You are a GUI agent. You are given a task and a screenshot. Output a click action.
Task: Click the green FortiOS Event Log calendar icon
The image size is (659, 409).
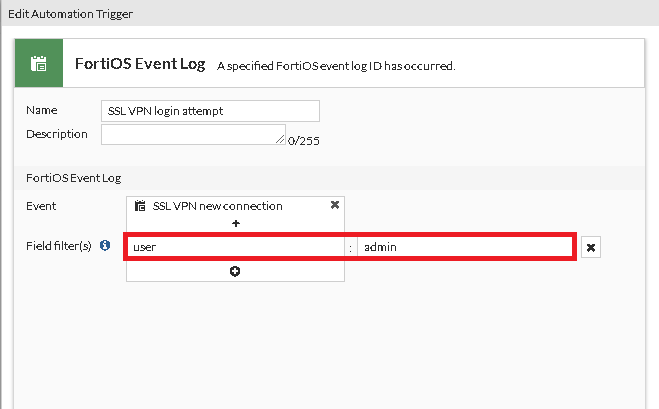39,63
